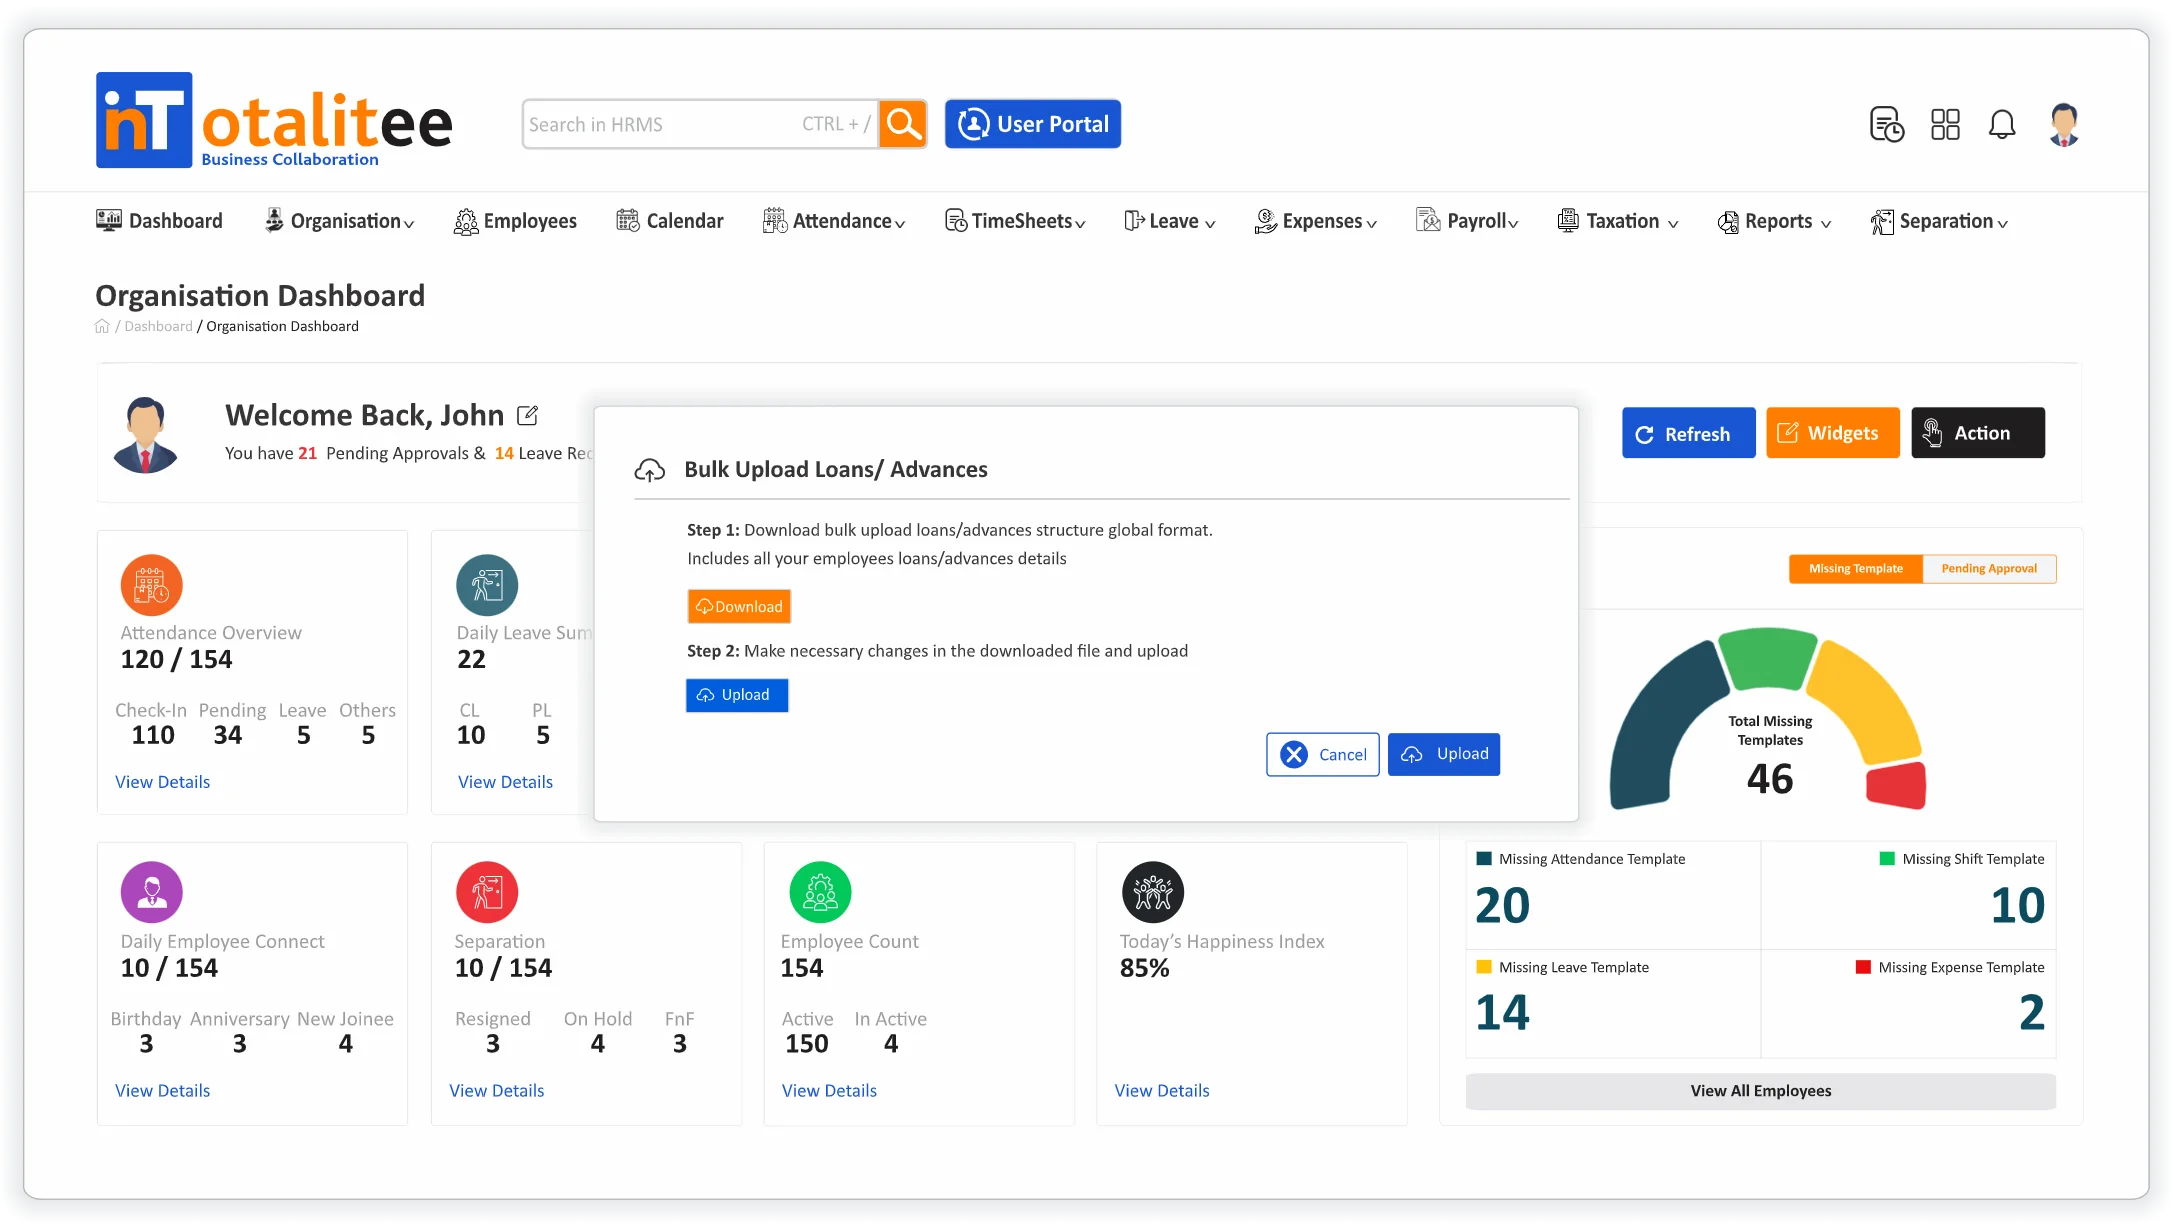Viewport: 2173px width, 1228px height.
Task: Switch to the Missing Template toggle
Action: 1855,569
